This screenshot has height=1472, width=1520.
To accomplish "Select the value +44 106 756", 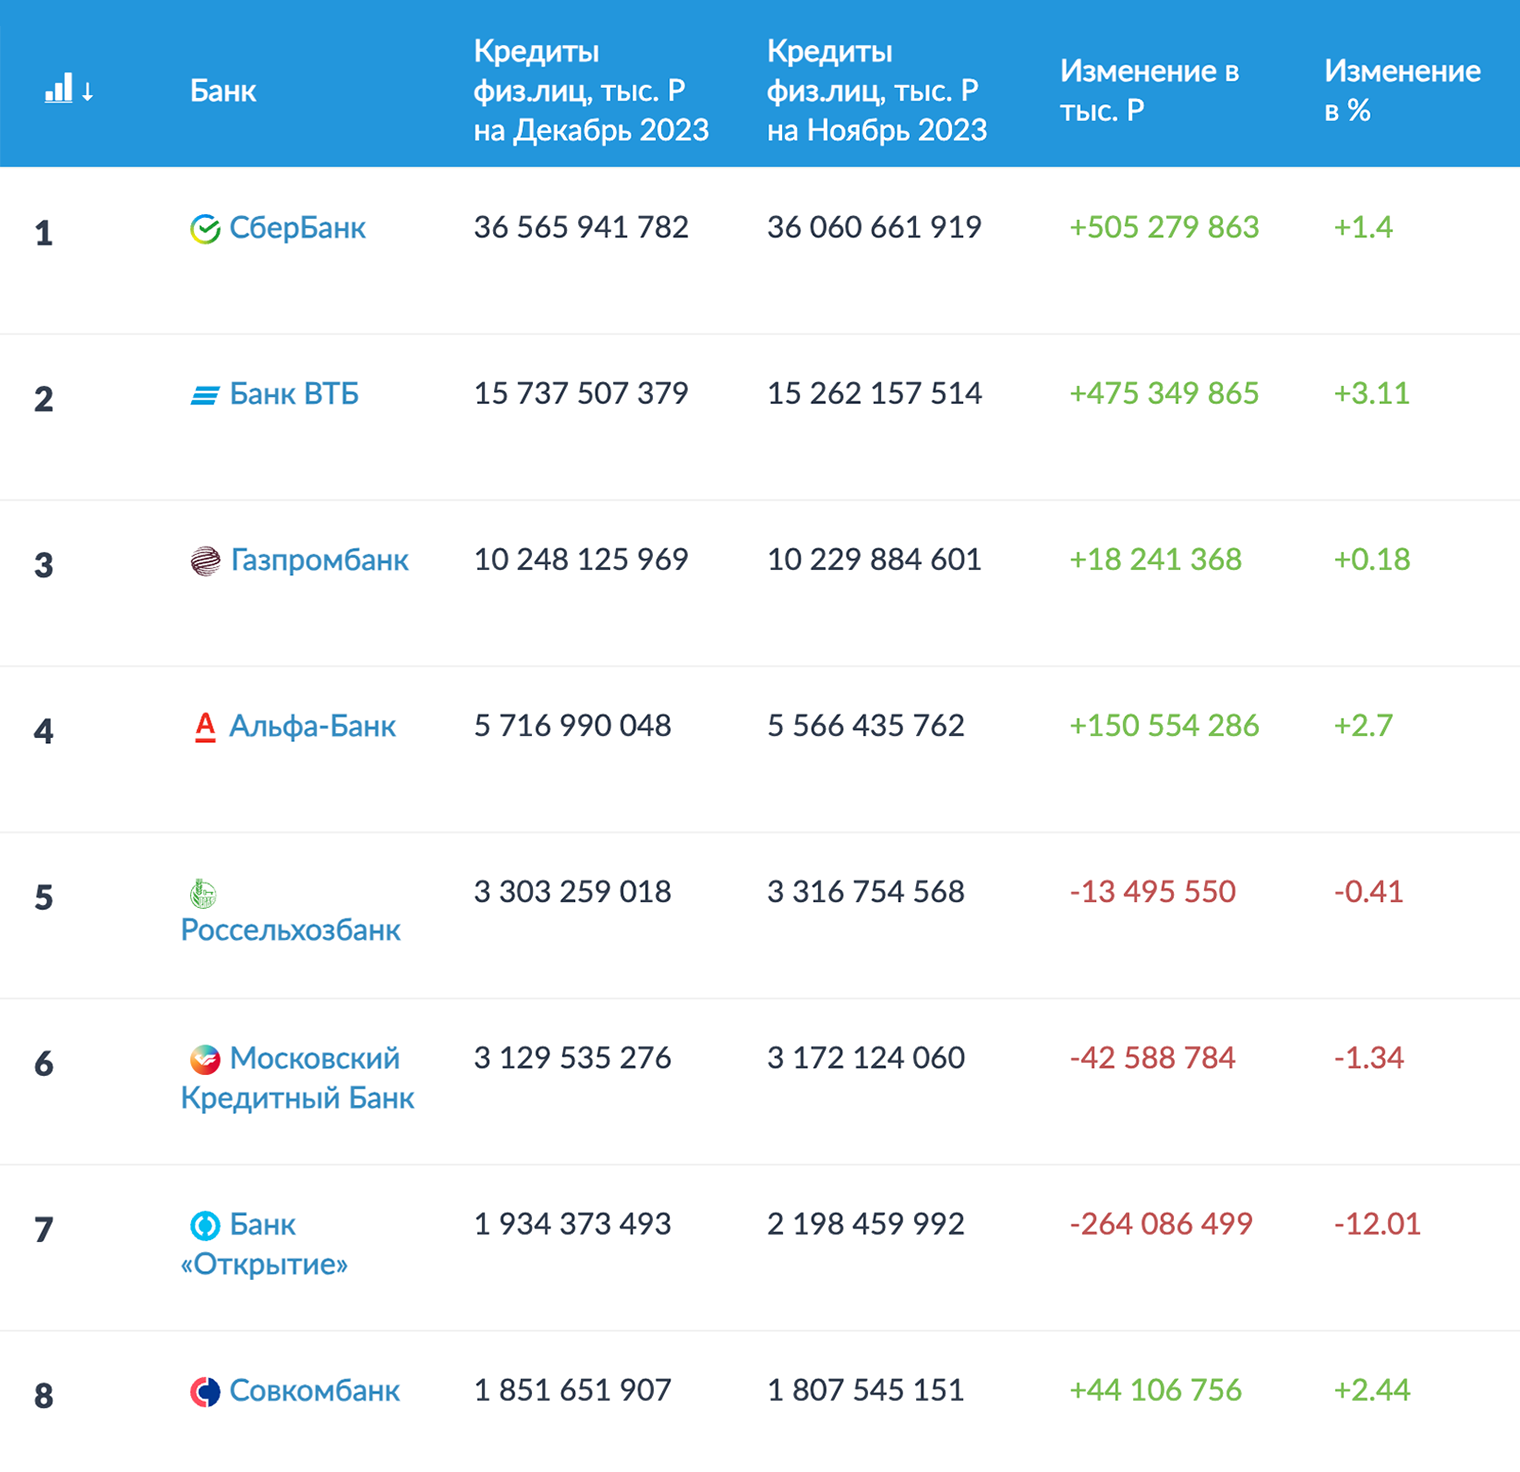I will pos(1155,1389).
